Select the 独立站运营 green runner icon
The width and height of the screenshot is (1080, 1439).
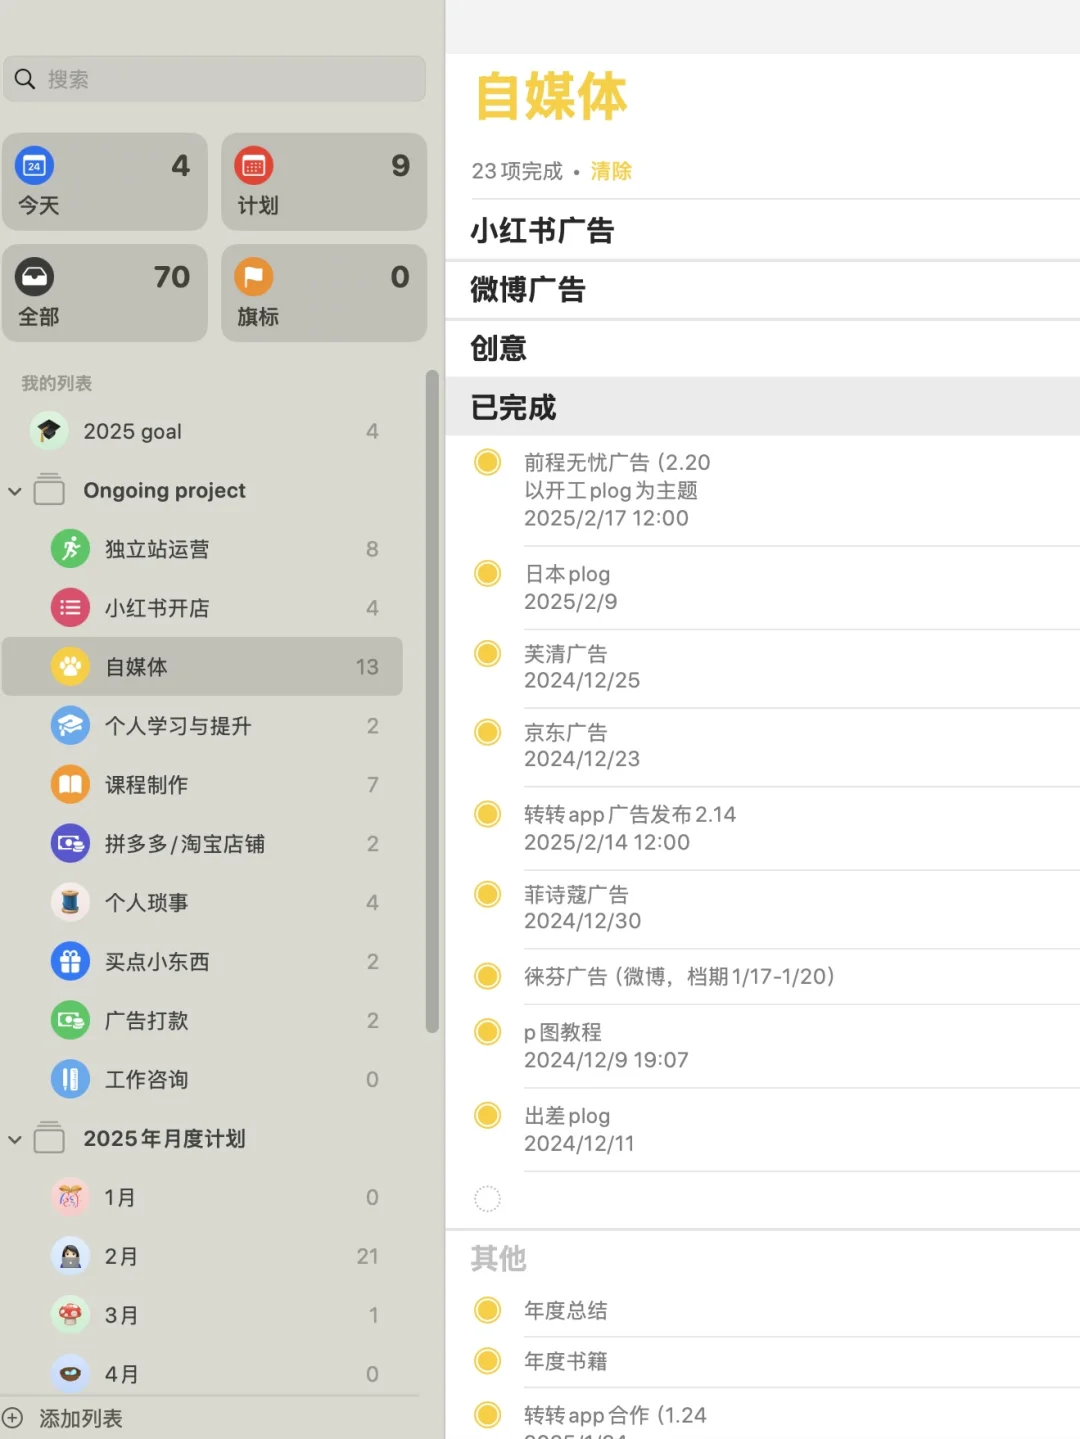pos(70,549)
